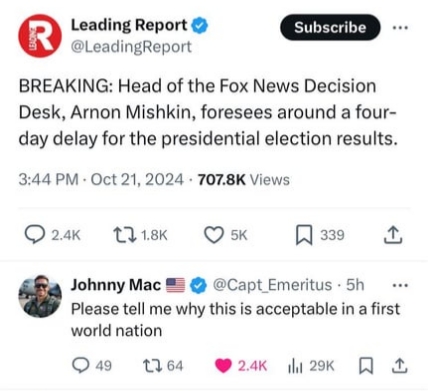Click the Subscribe button
Screen dimensions: 428x391
click(330, 27)
